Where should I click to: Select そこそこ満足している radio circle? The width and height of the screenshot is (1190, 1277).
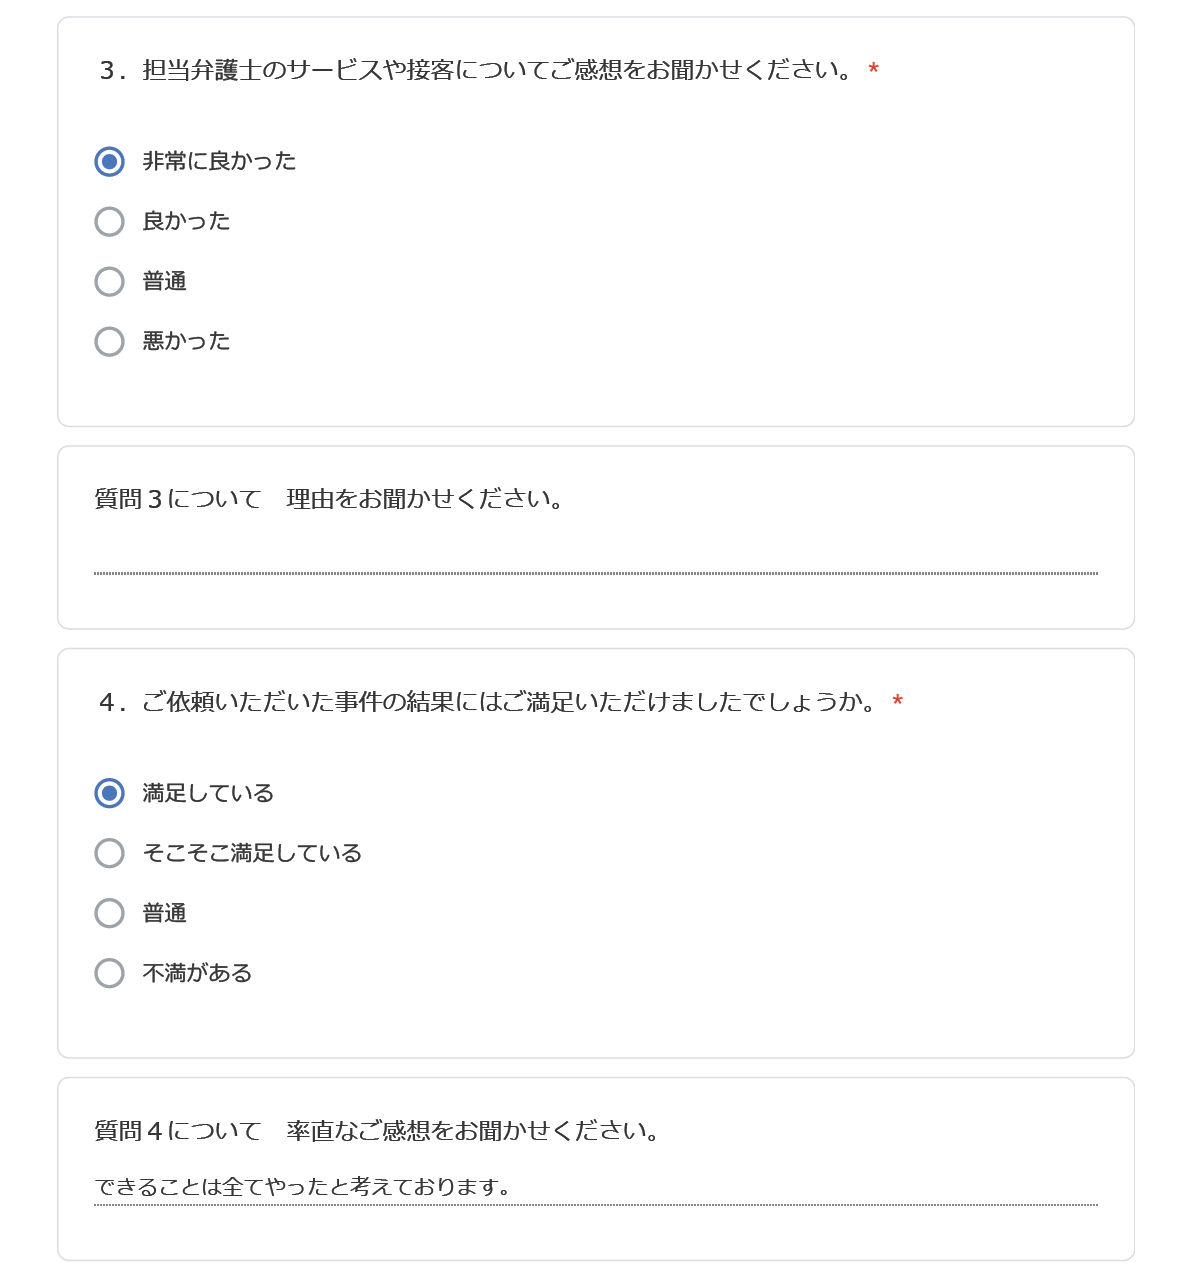click(109, 853)
